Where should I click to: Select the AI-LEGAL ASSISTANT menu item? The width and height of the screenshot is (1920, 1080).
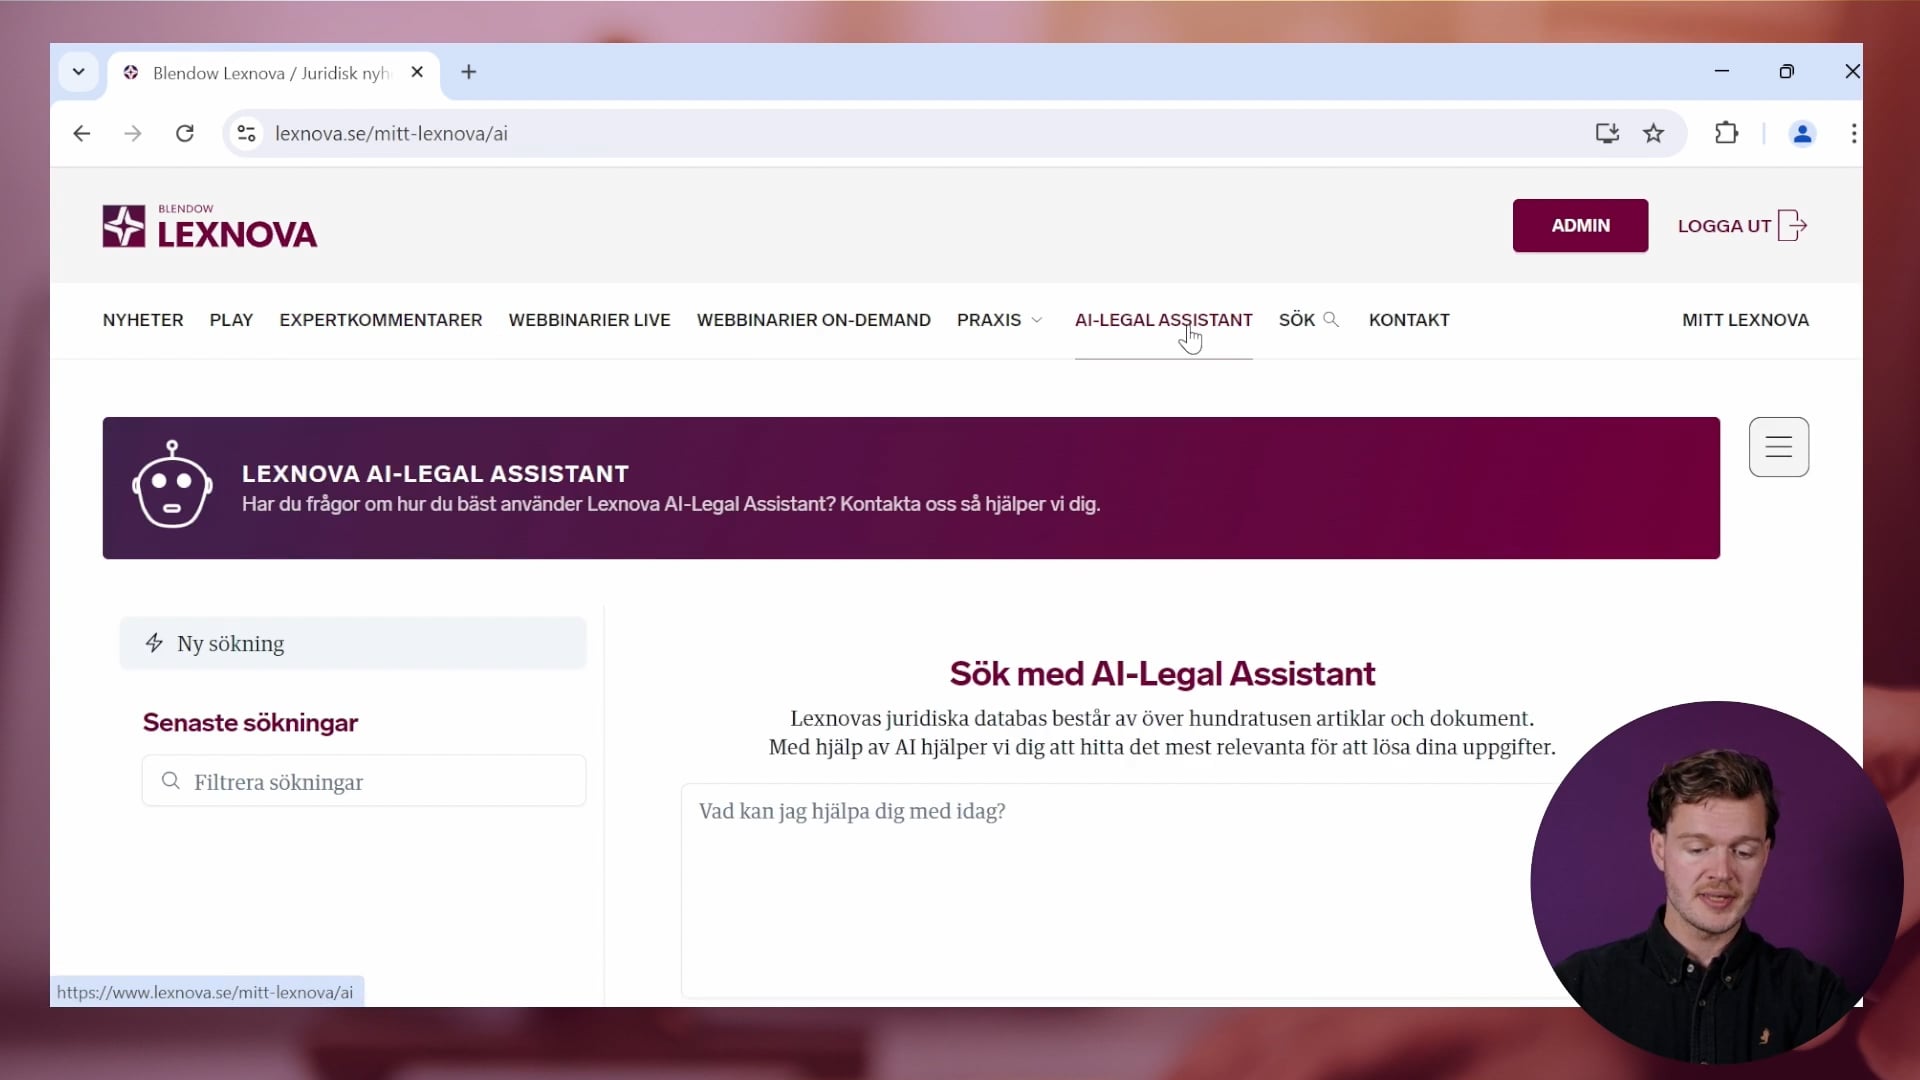[1164, 320]
